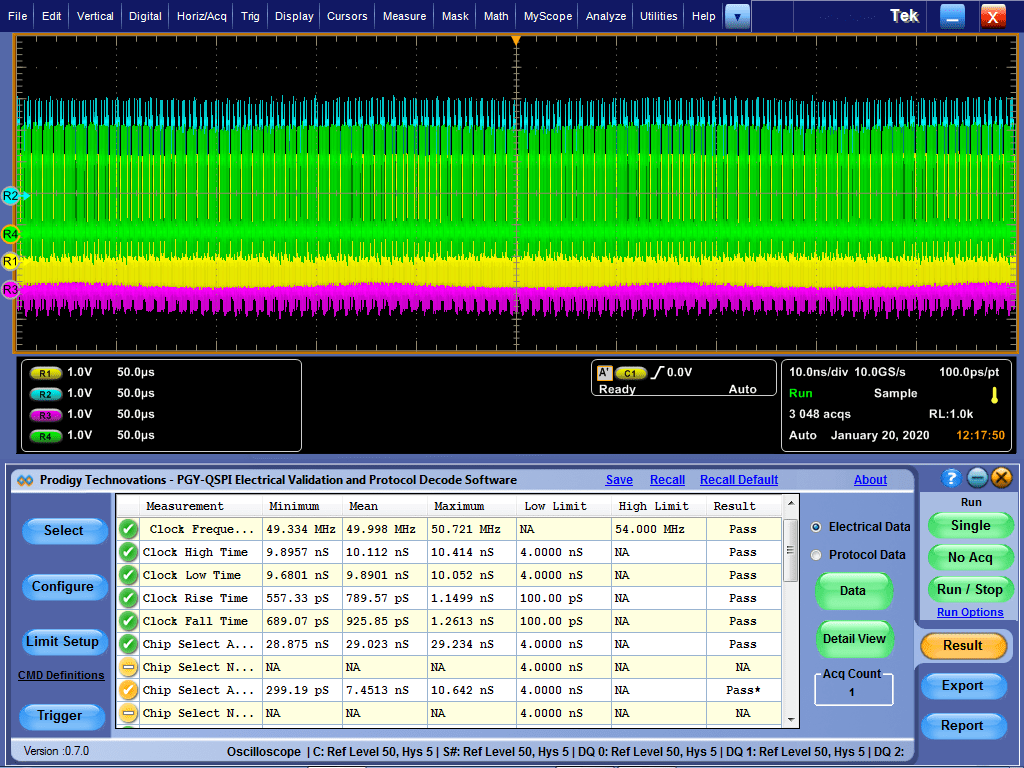This screenshot has height=768, width=1024.
Task: Select the Electrical Data radio button
Action: pos(816,527)
